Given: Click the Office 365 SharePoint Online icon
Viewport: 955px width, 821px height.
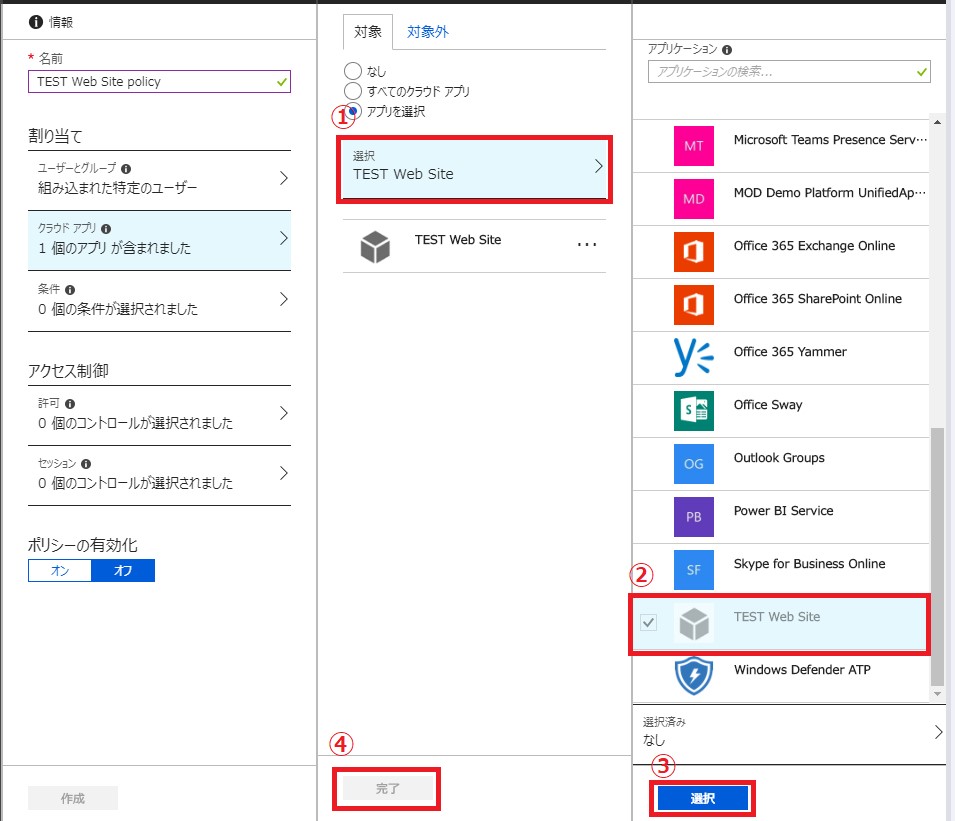Looking at the screenshot, I should click(x=693, y=305).
